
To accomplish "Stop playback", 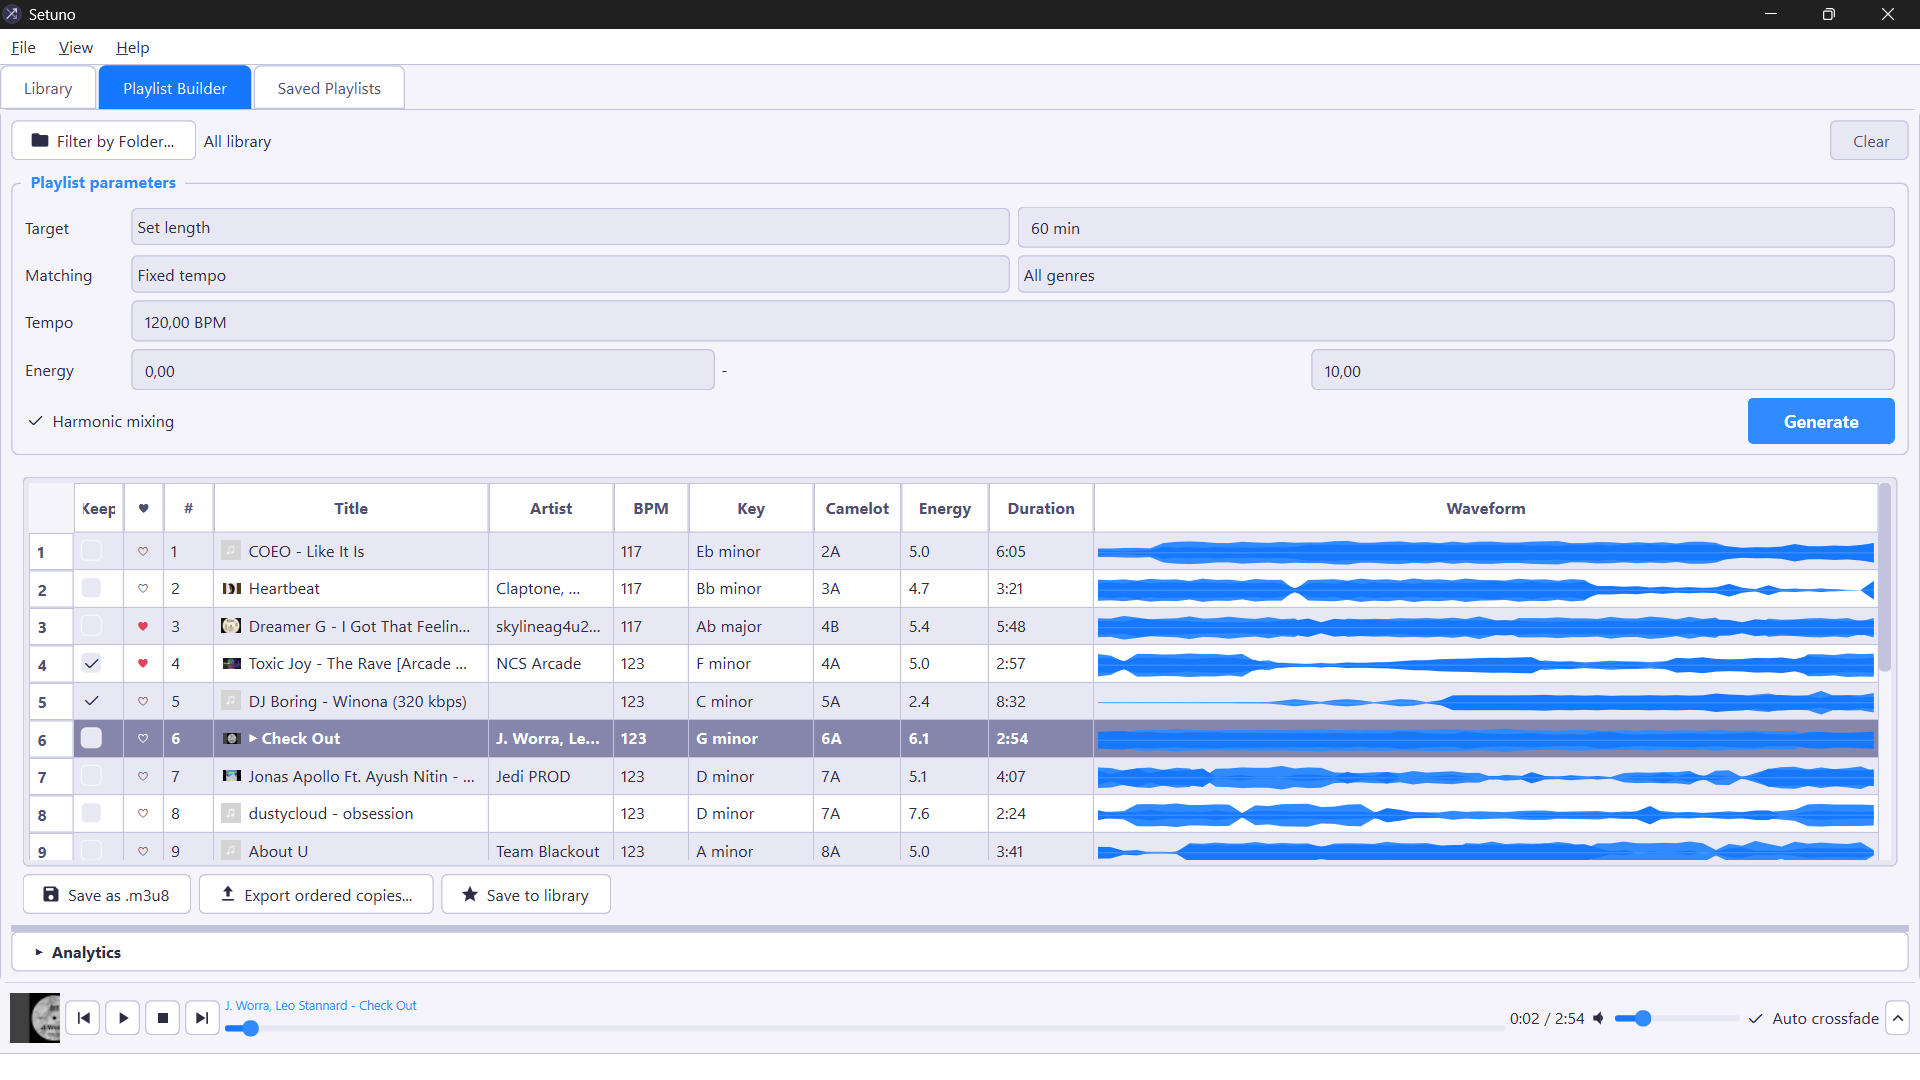I will point(162,1018).
